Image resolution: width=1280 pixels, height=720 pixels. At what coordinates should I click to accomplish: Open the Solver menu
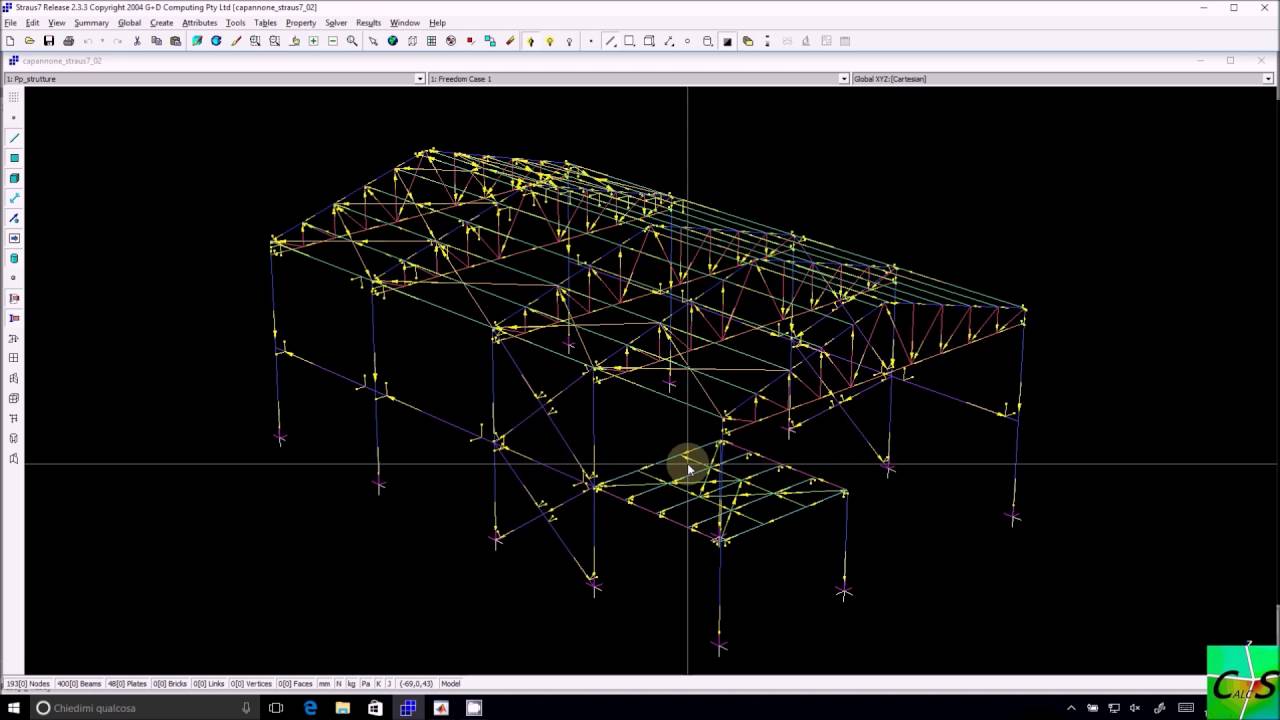(336, 22)
